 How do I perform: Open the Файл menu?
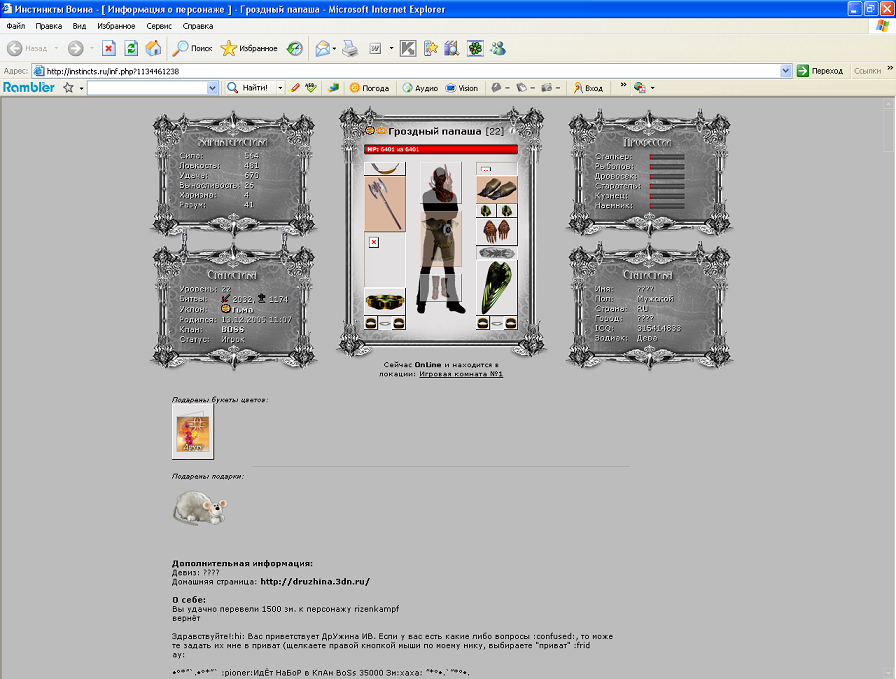16,26
